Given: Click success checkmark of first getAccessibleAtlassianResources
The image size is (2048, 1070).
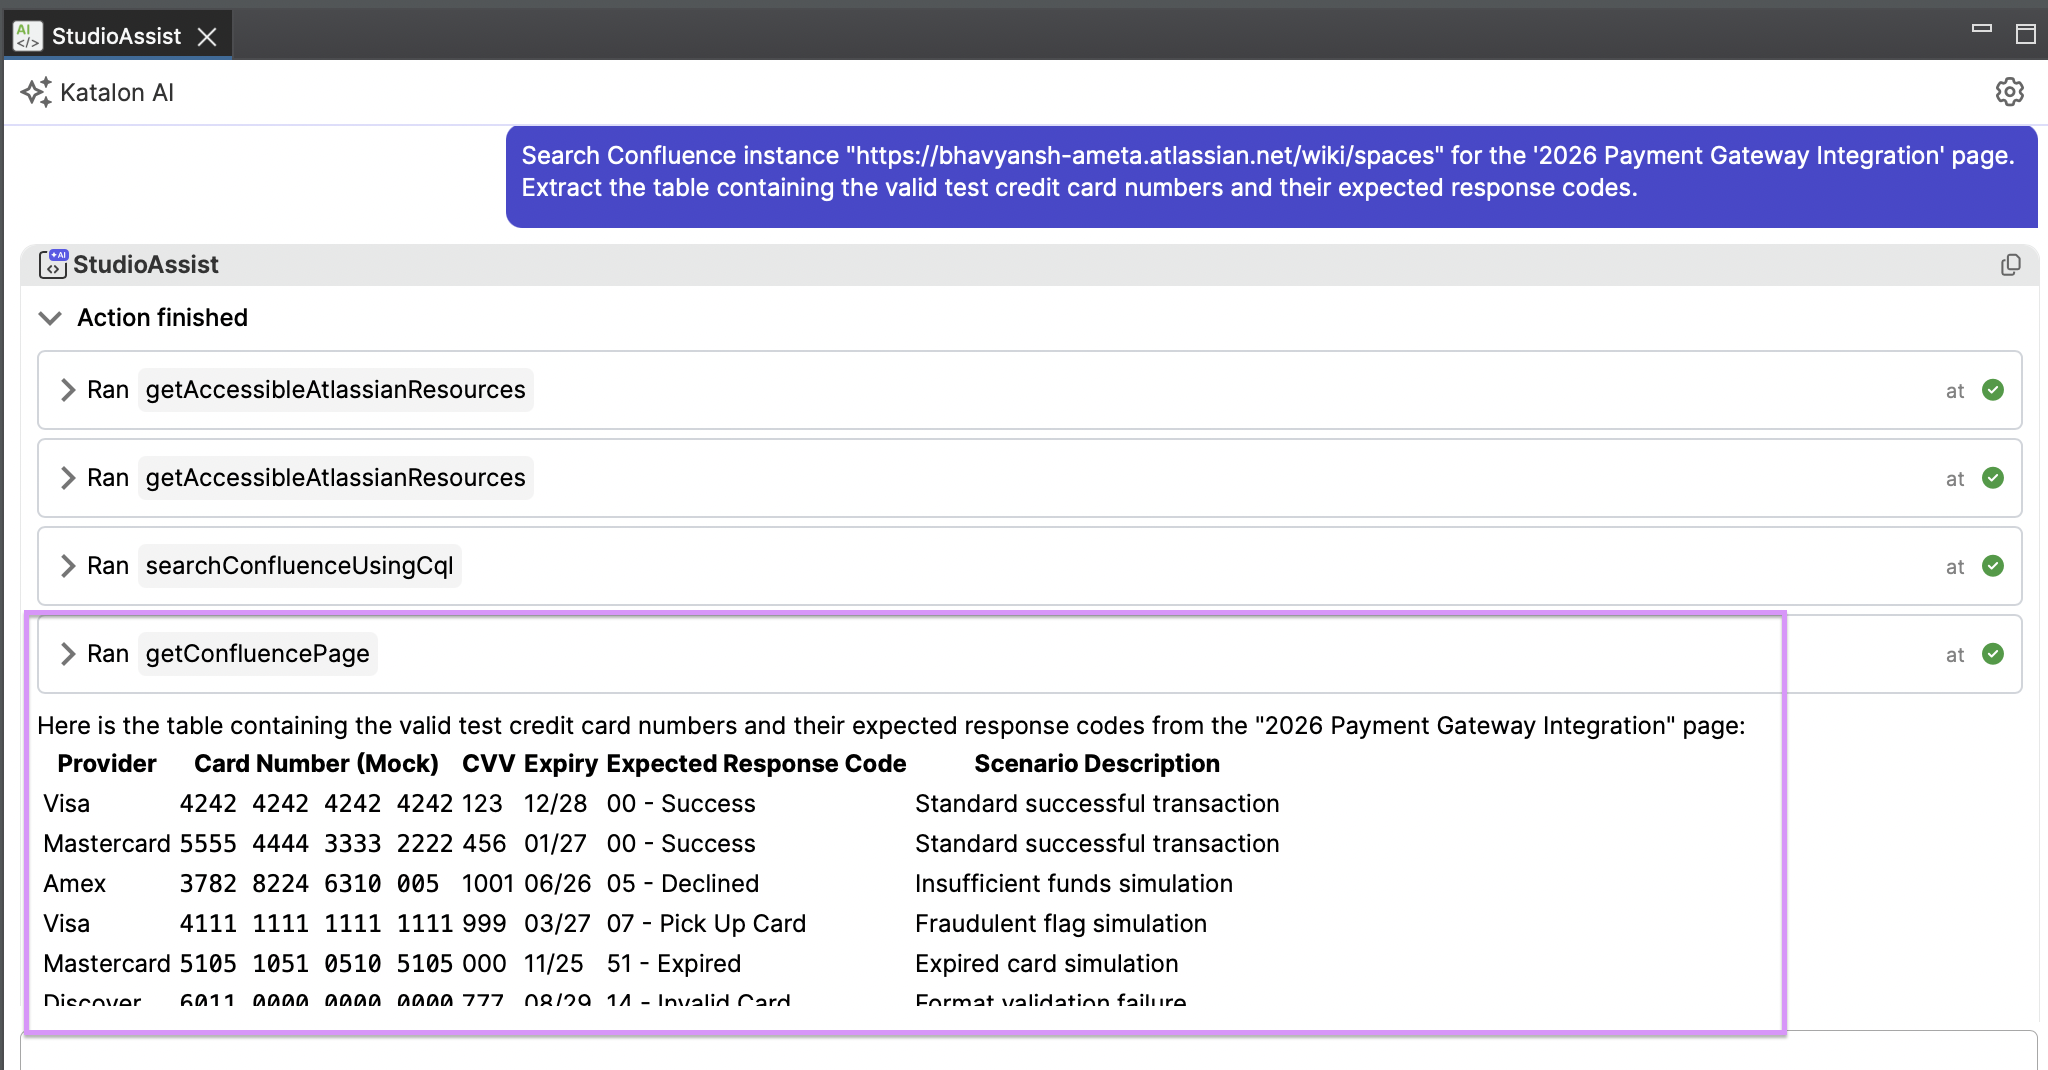Looking at the screenshot, I should pyautogui.click(x=1992, y=390).
